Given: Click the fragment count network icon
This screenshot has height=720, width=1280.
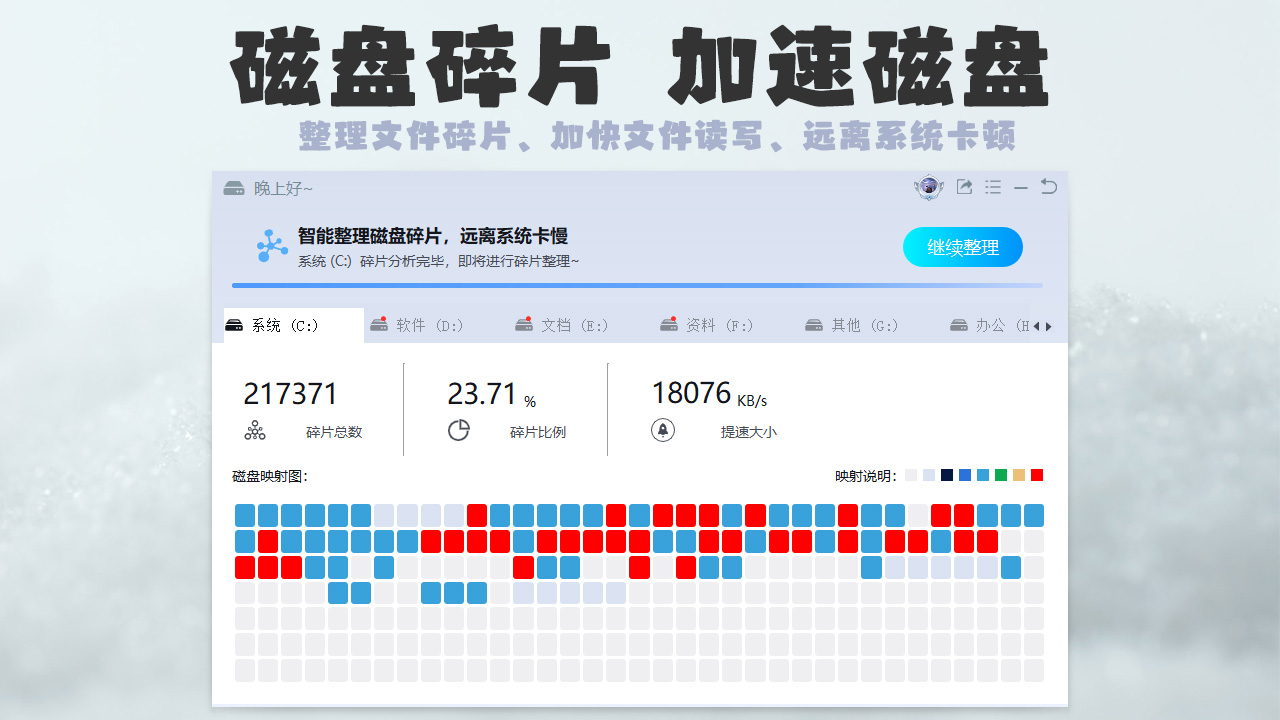Looking at the screenshot, I should 255,428.
